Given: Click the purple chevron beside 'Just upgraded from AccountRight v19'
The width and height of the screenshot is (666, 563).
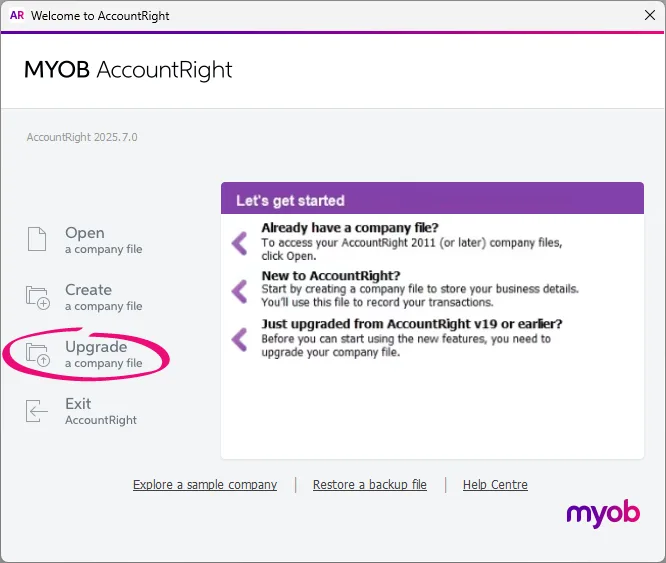Looking at the screenshot, I should pyautogui.click(x=240, y=340).
